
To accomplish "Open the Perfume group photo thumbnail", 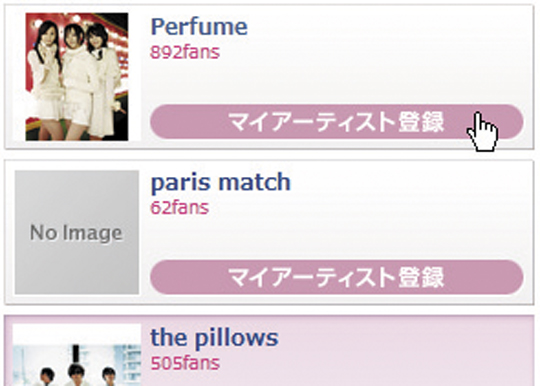I will 77,77.
